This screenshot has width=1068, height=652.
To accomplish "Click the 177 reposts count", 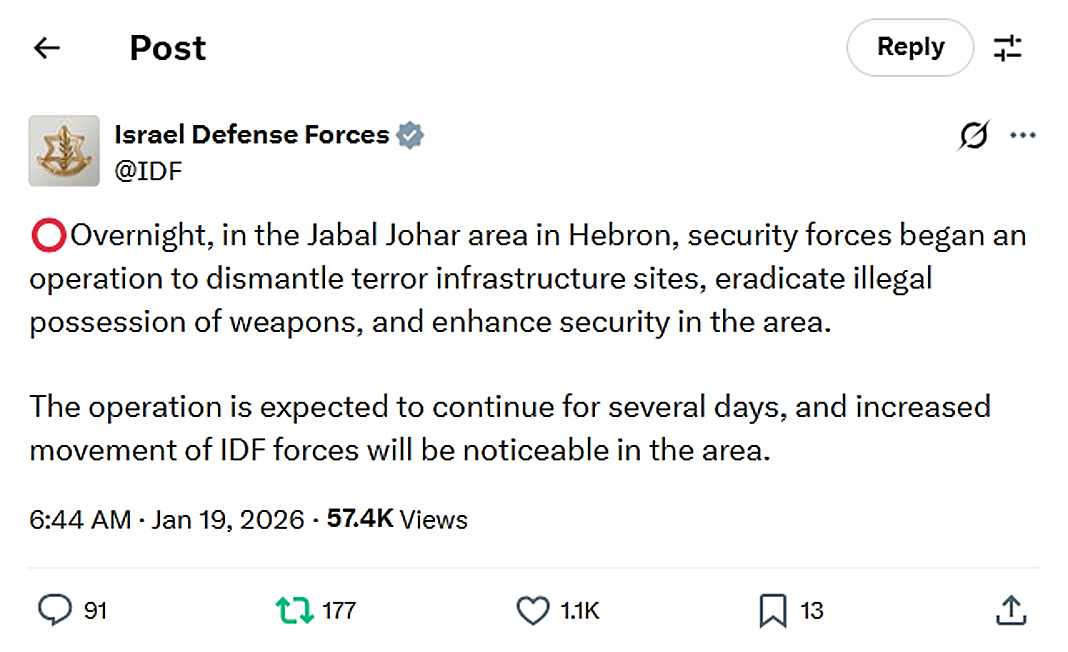I will tap(339, 610).
